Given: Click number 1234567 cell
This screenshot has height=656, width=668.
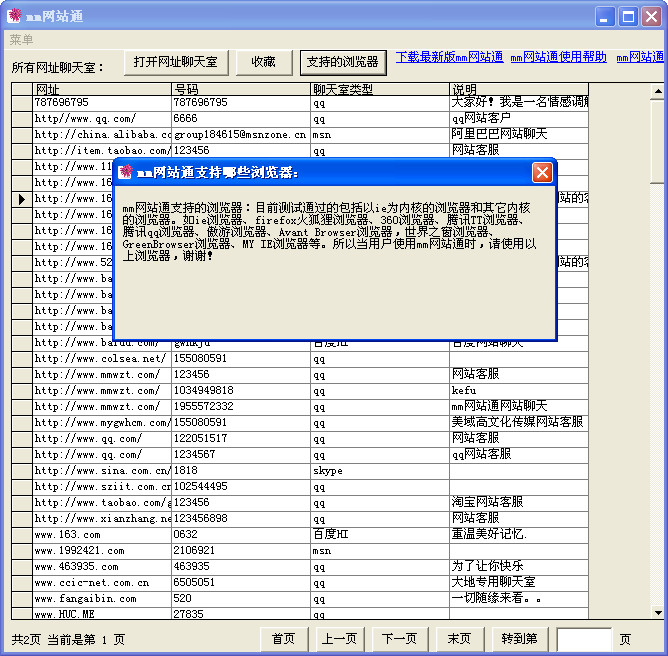Looking at the screenshot, I should point(241,455).
